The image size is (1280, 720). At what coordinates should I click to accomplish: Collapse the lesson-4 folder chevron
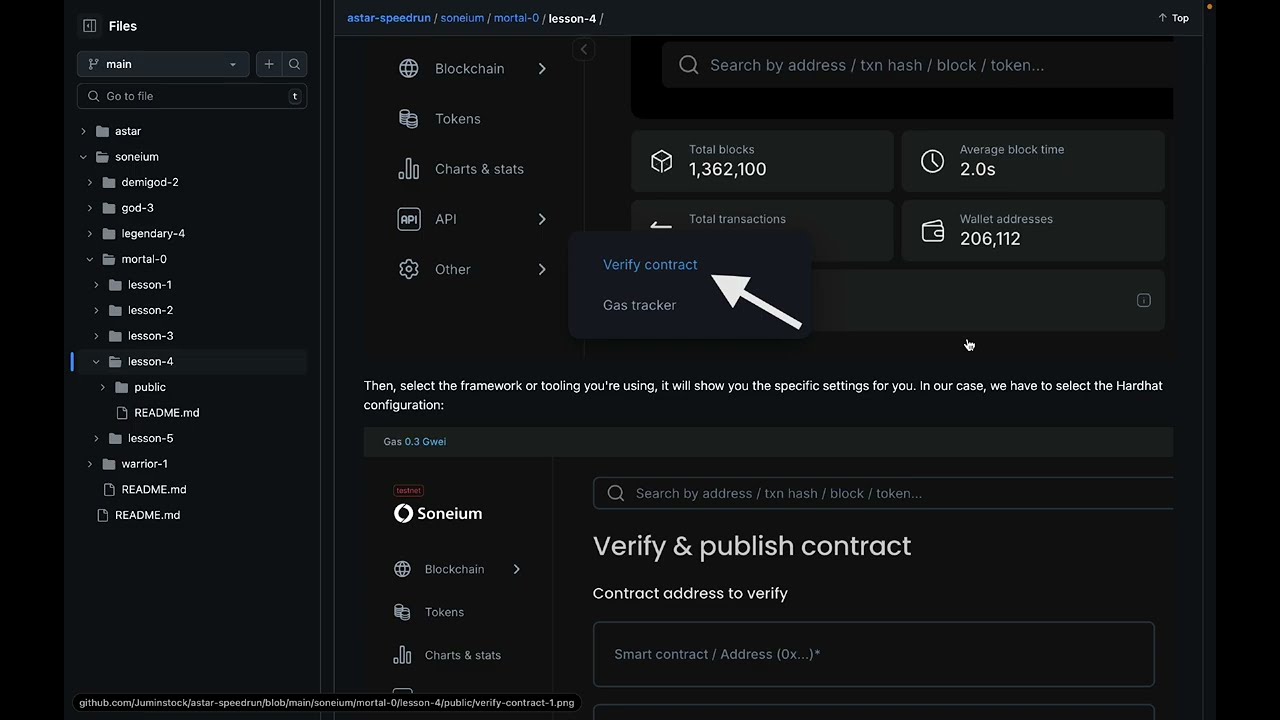click(x=97, y=362)
